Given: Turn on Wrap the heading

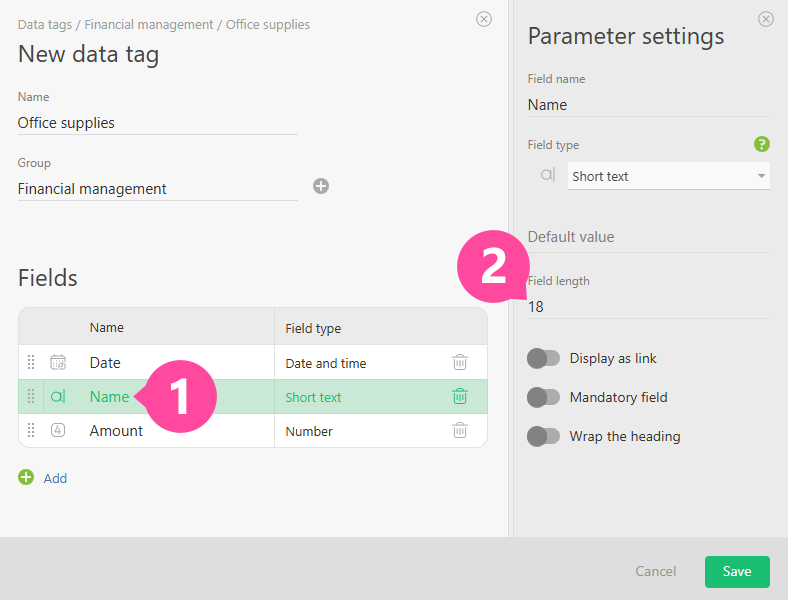Looking at the screenshot, I should pos(544,436).
